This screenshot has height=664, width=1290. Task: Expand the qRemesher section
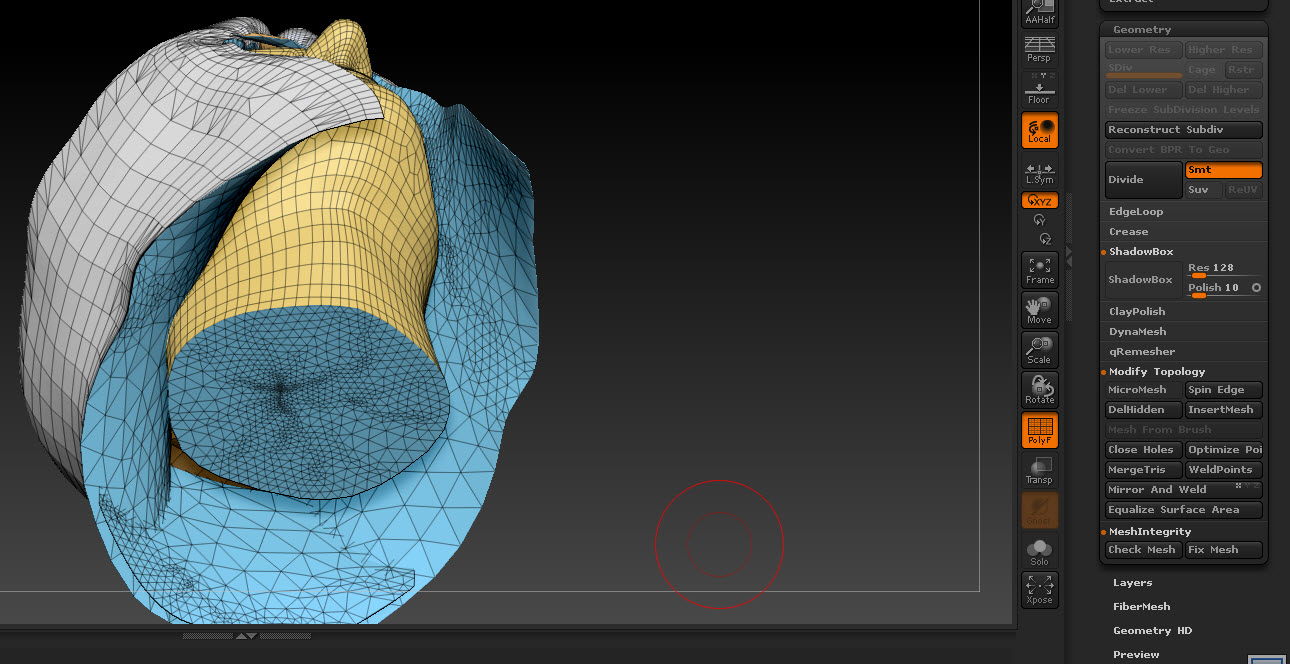[1142, 352]
